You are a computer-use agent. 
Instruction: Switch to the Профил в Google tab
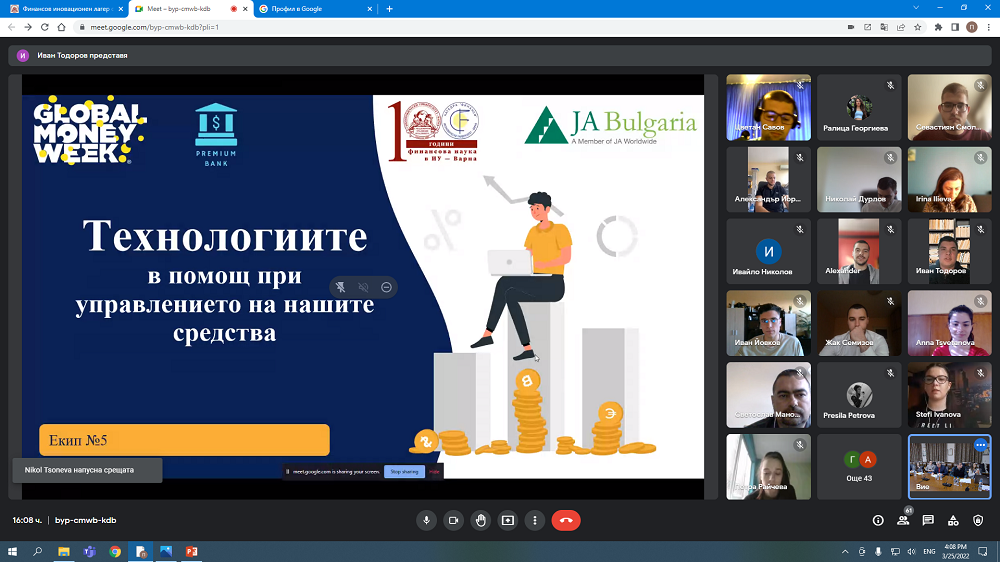coord(316,9)
